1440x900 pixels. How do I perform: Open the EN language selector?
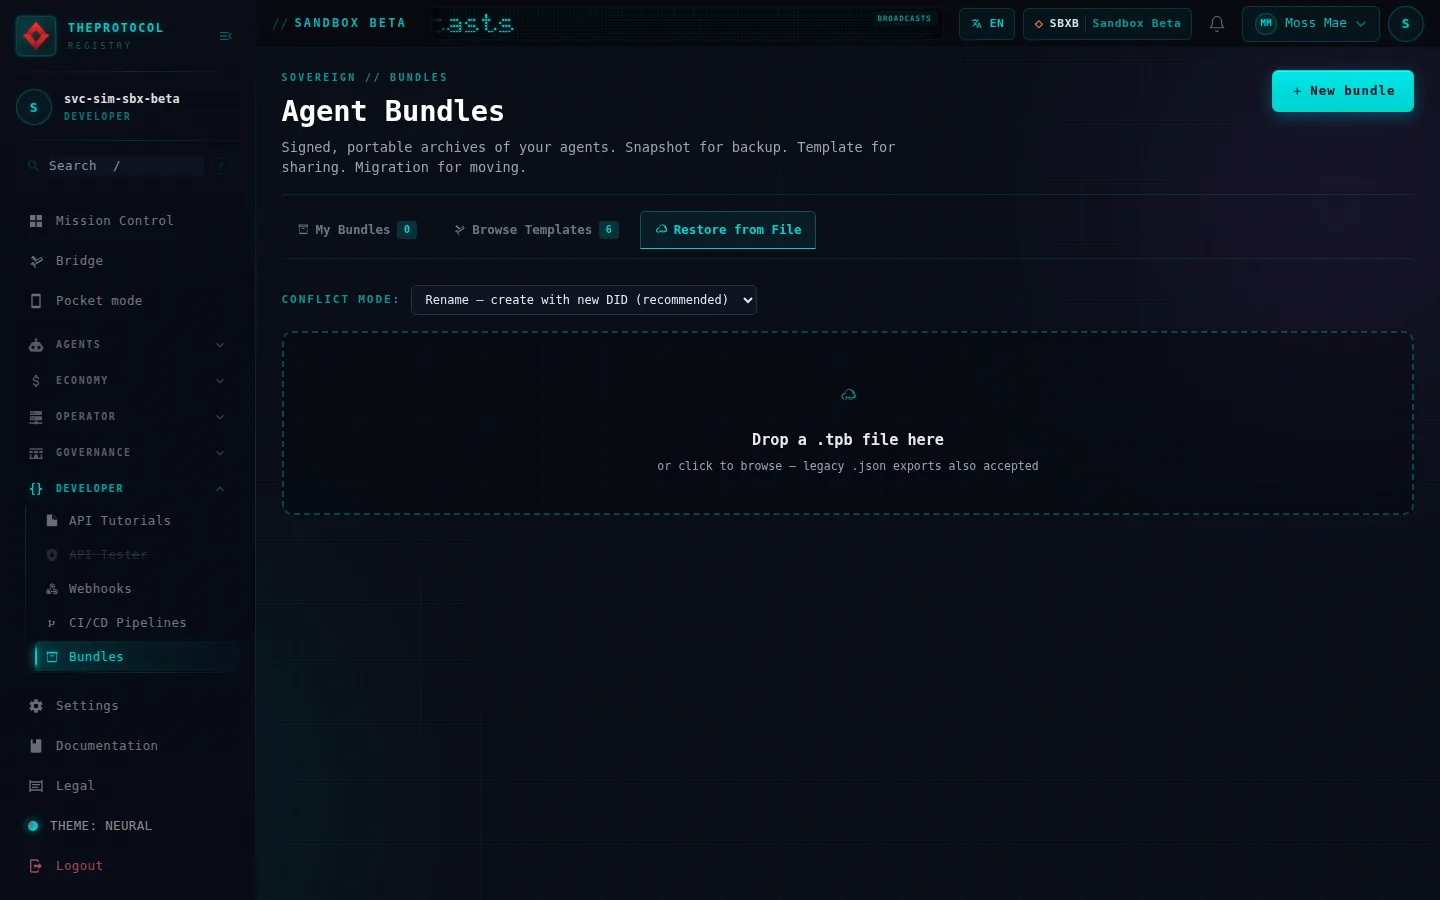(987, 24)
